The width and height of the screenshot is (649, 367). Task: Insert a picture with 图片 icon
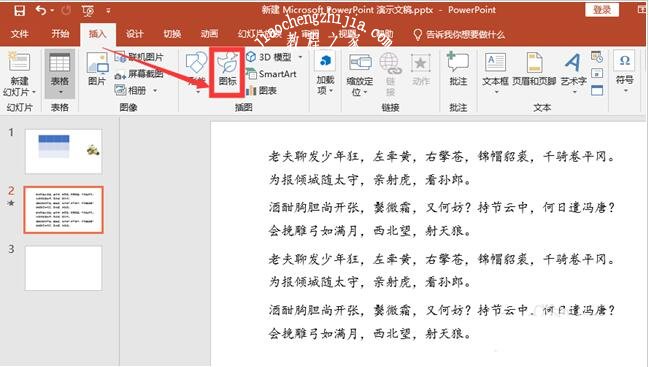tap(97, 69)
